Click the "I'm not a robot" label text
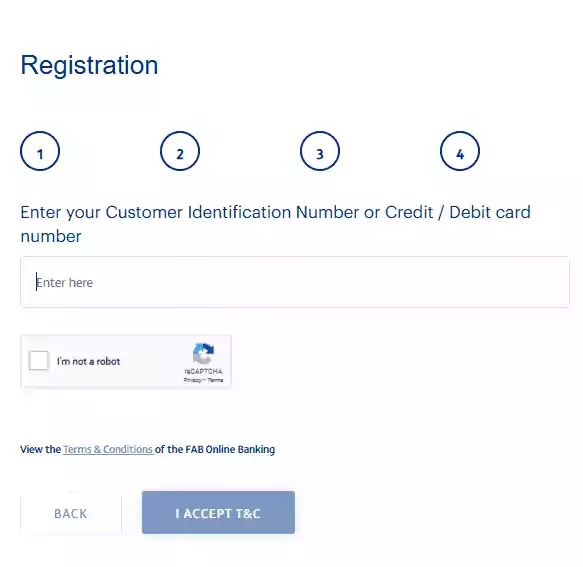The image size is (583, 567). (88, 361)
